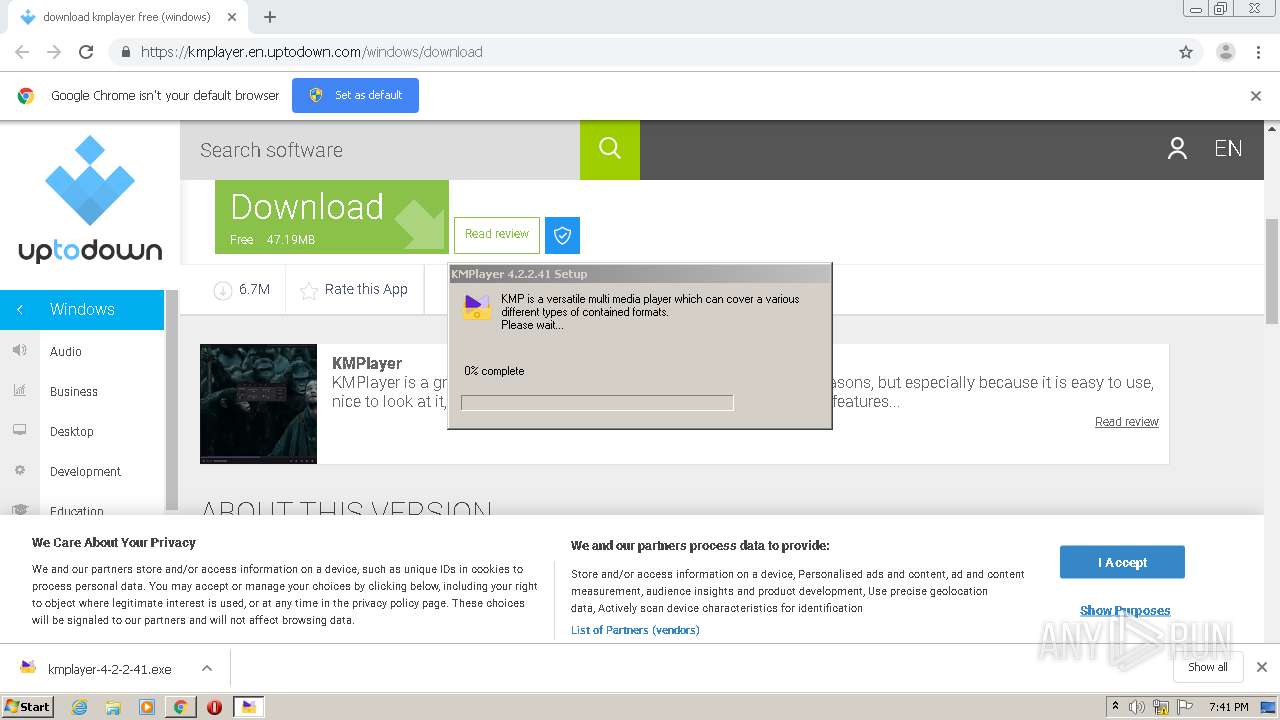Click the browser back arrow

22,52
